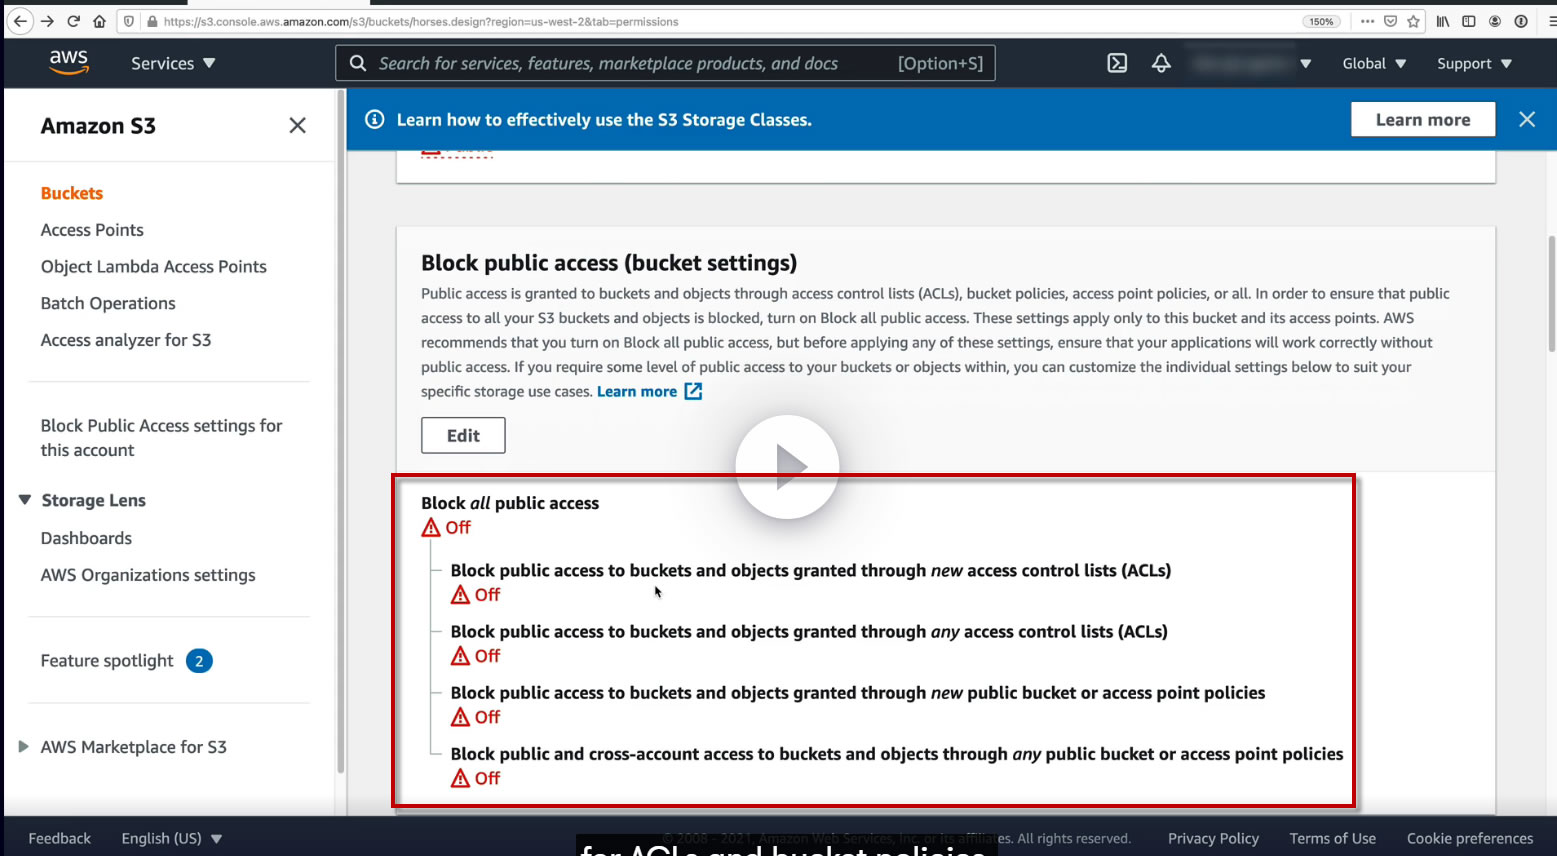
Task: Focus the AWS services search field
Action: pos(665,63)
